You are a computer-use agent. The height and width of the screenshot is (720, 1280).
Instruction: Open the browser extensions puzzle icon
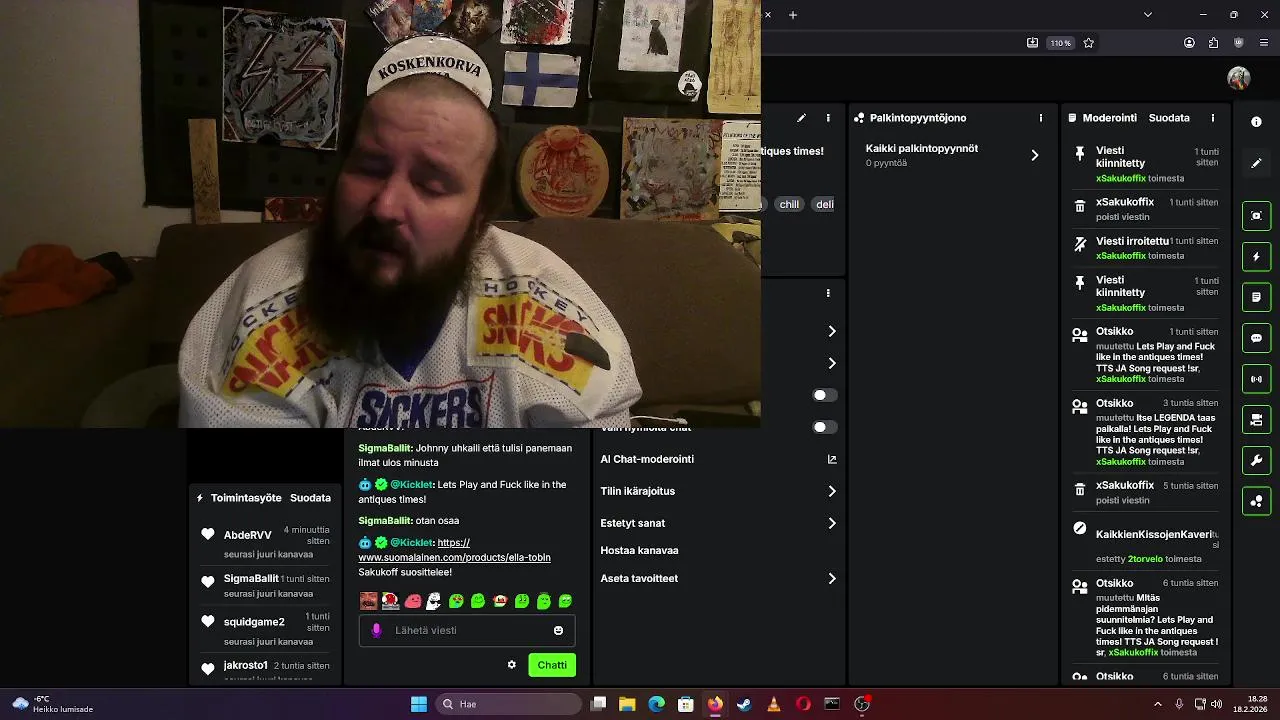tap(1213, 43)
